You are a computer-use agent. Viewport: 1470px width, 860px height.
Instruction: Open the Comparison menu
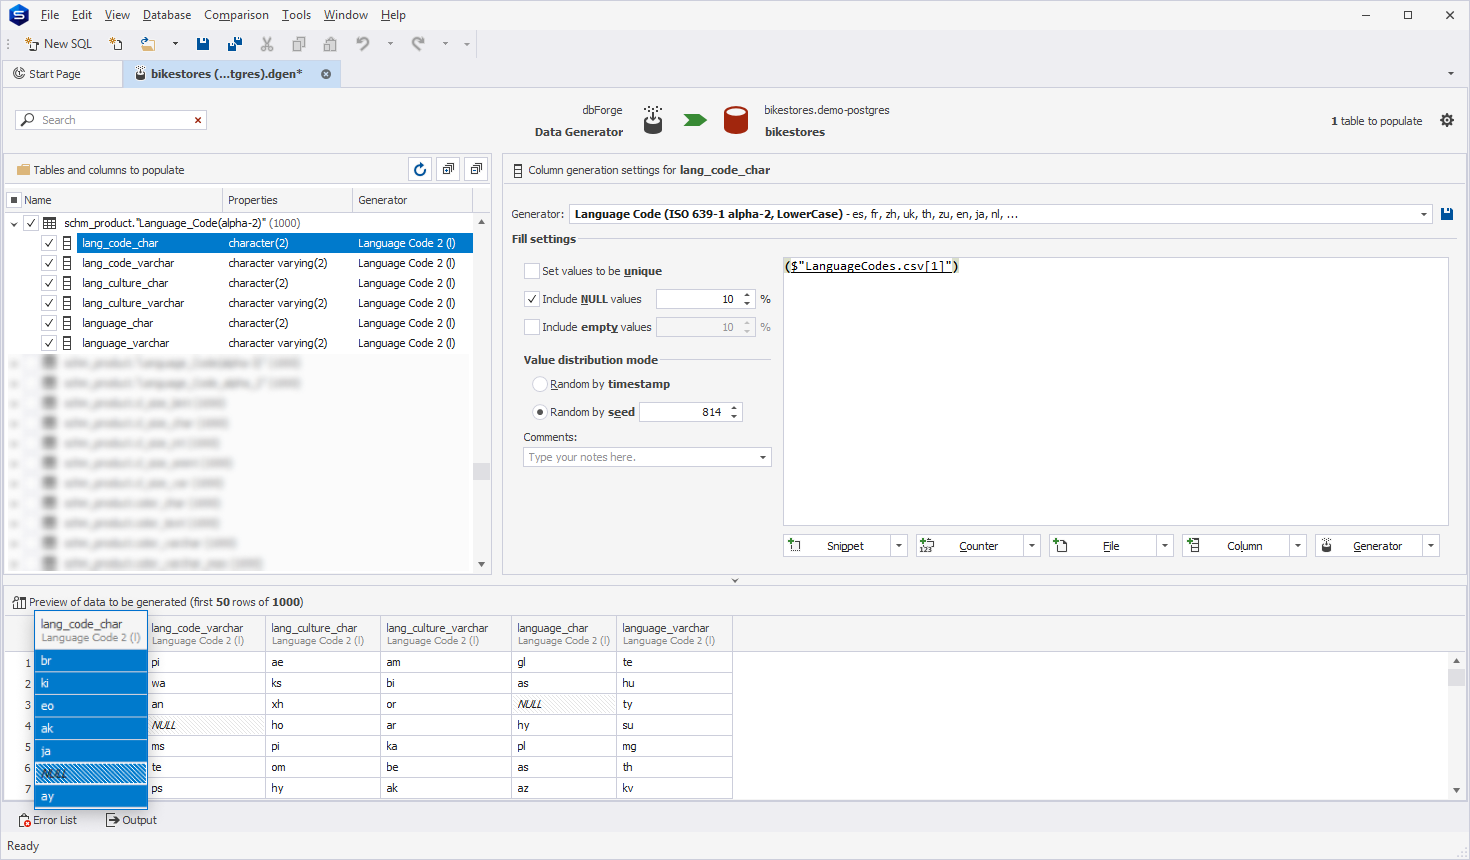pyautogui.click(x=236, y=15)
